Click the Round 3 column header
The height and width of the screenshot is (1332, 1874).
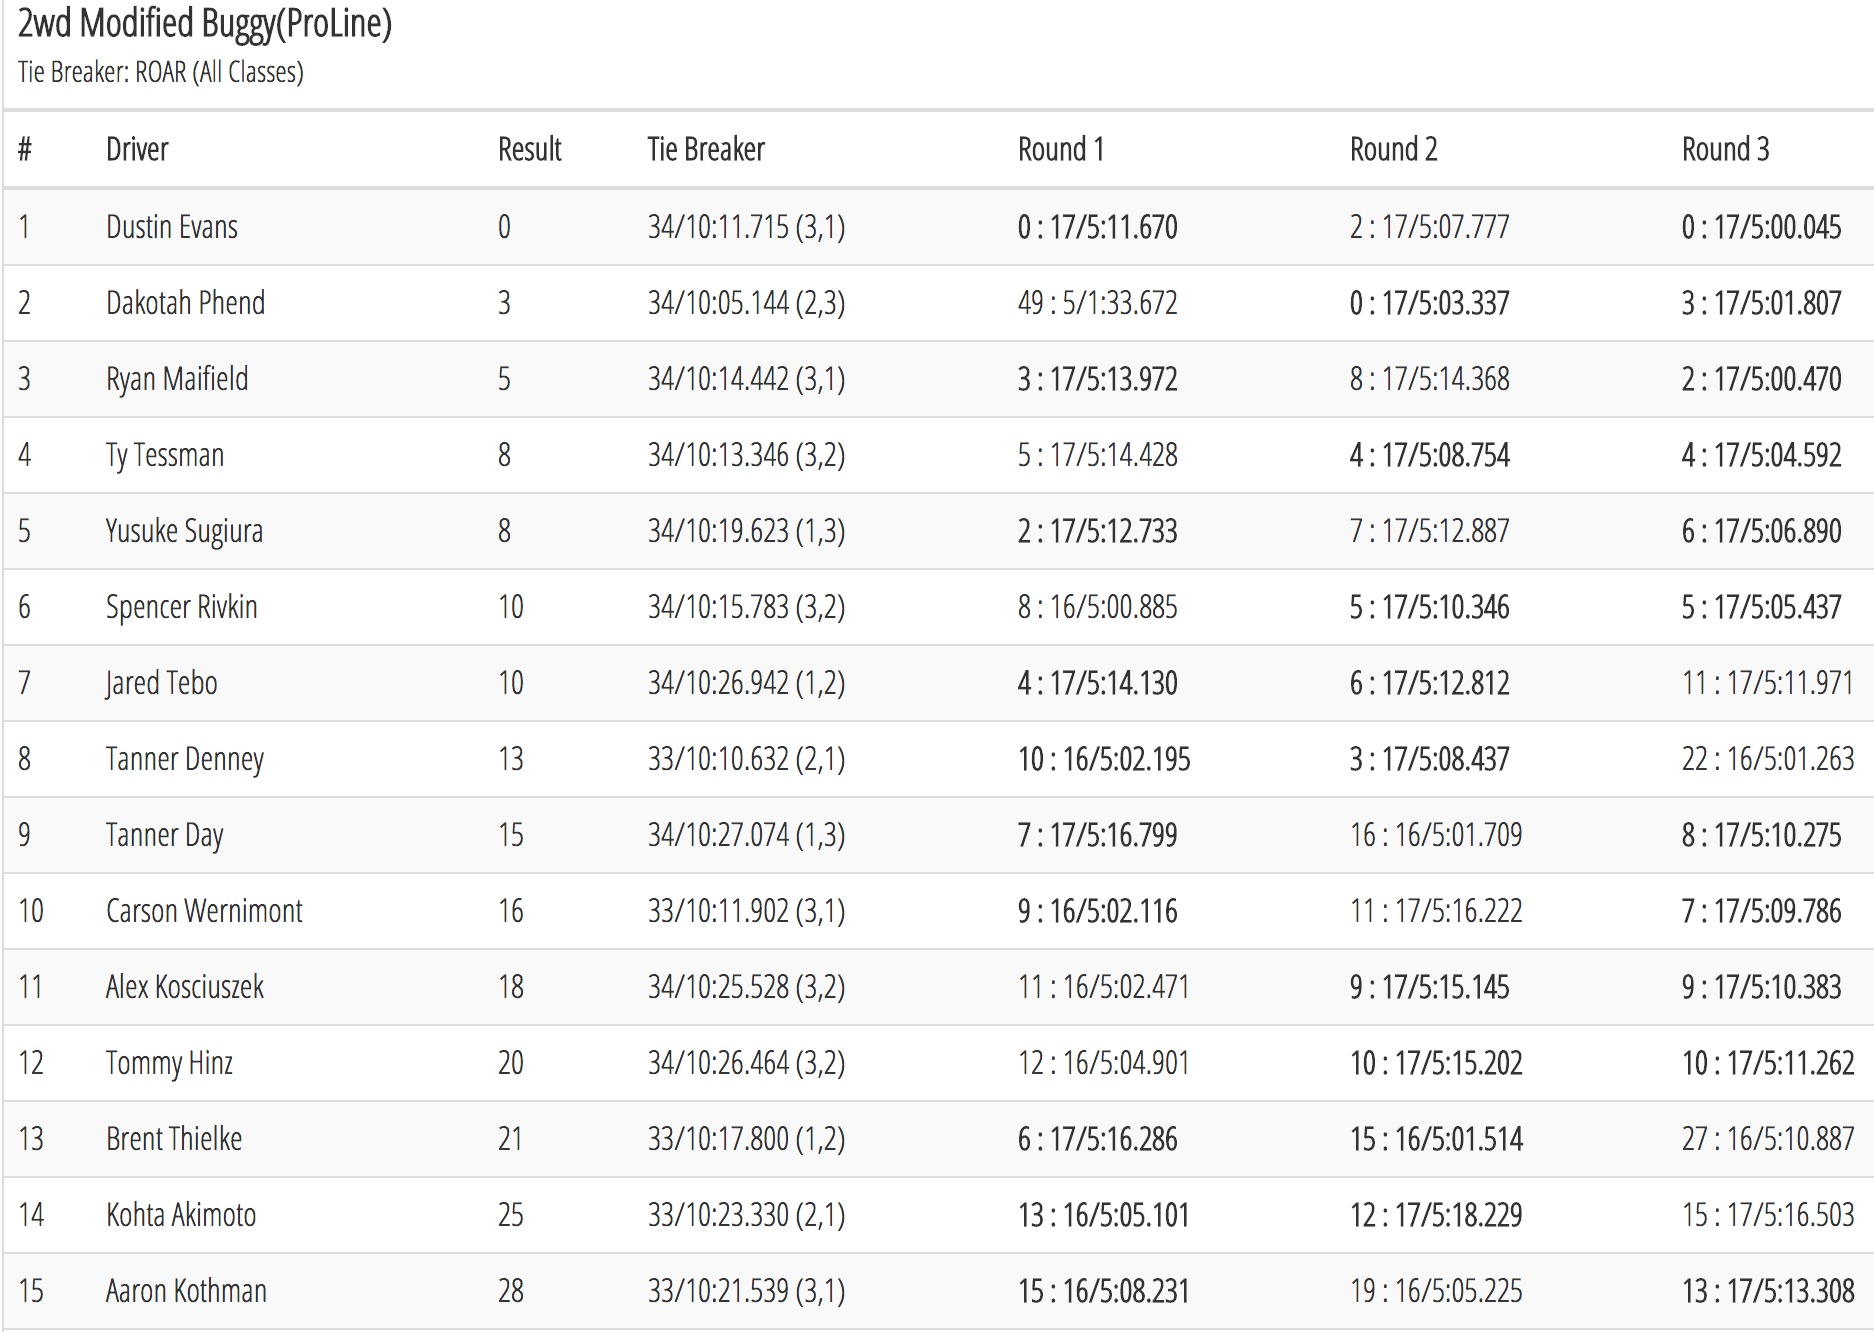click(1726, 149)
